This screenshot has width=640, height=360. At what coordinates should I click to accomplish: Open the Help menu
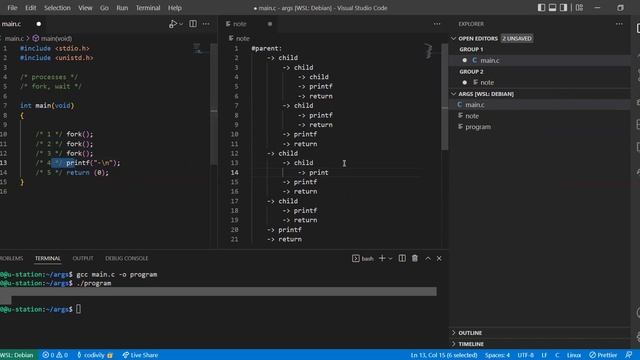[x=175, y=8]
